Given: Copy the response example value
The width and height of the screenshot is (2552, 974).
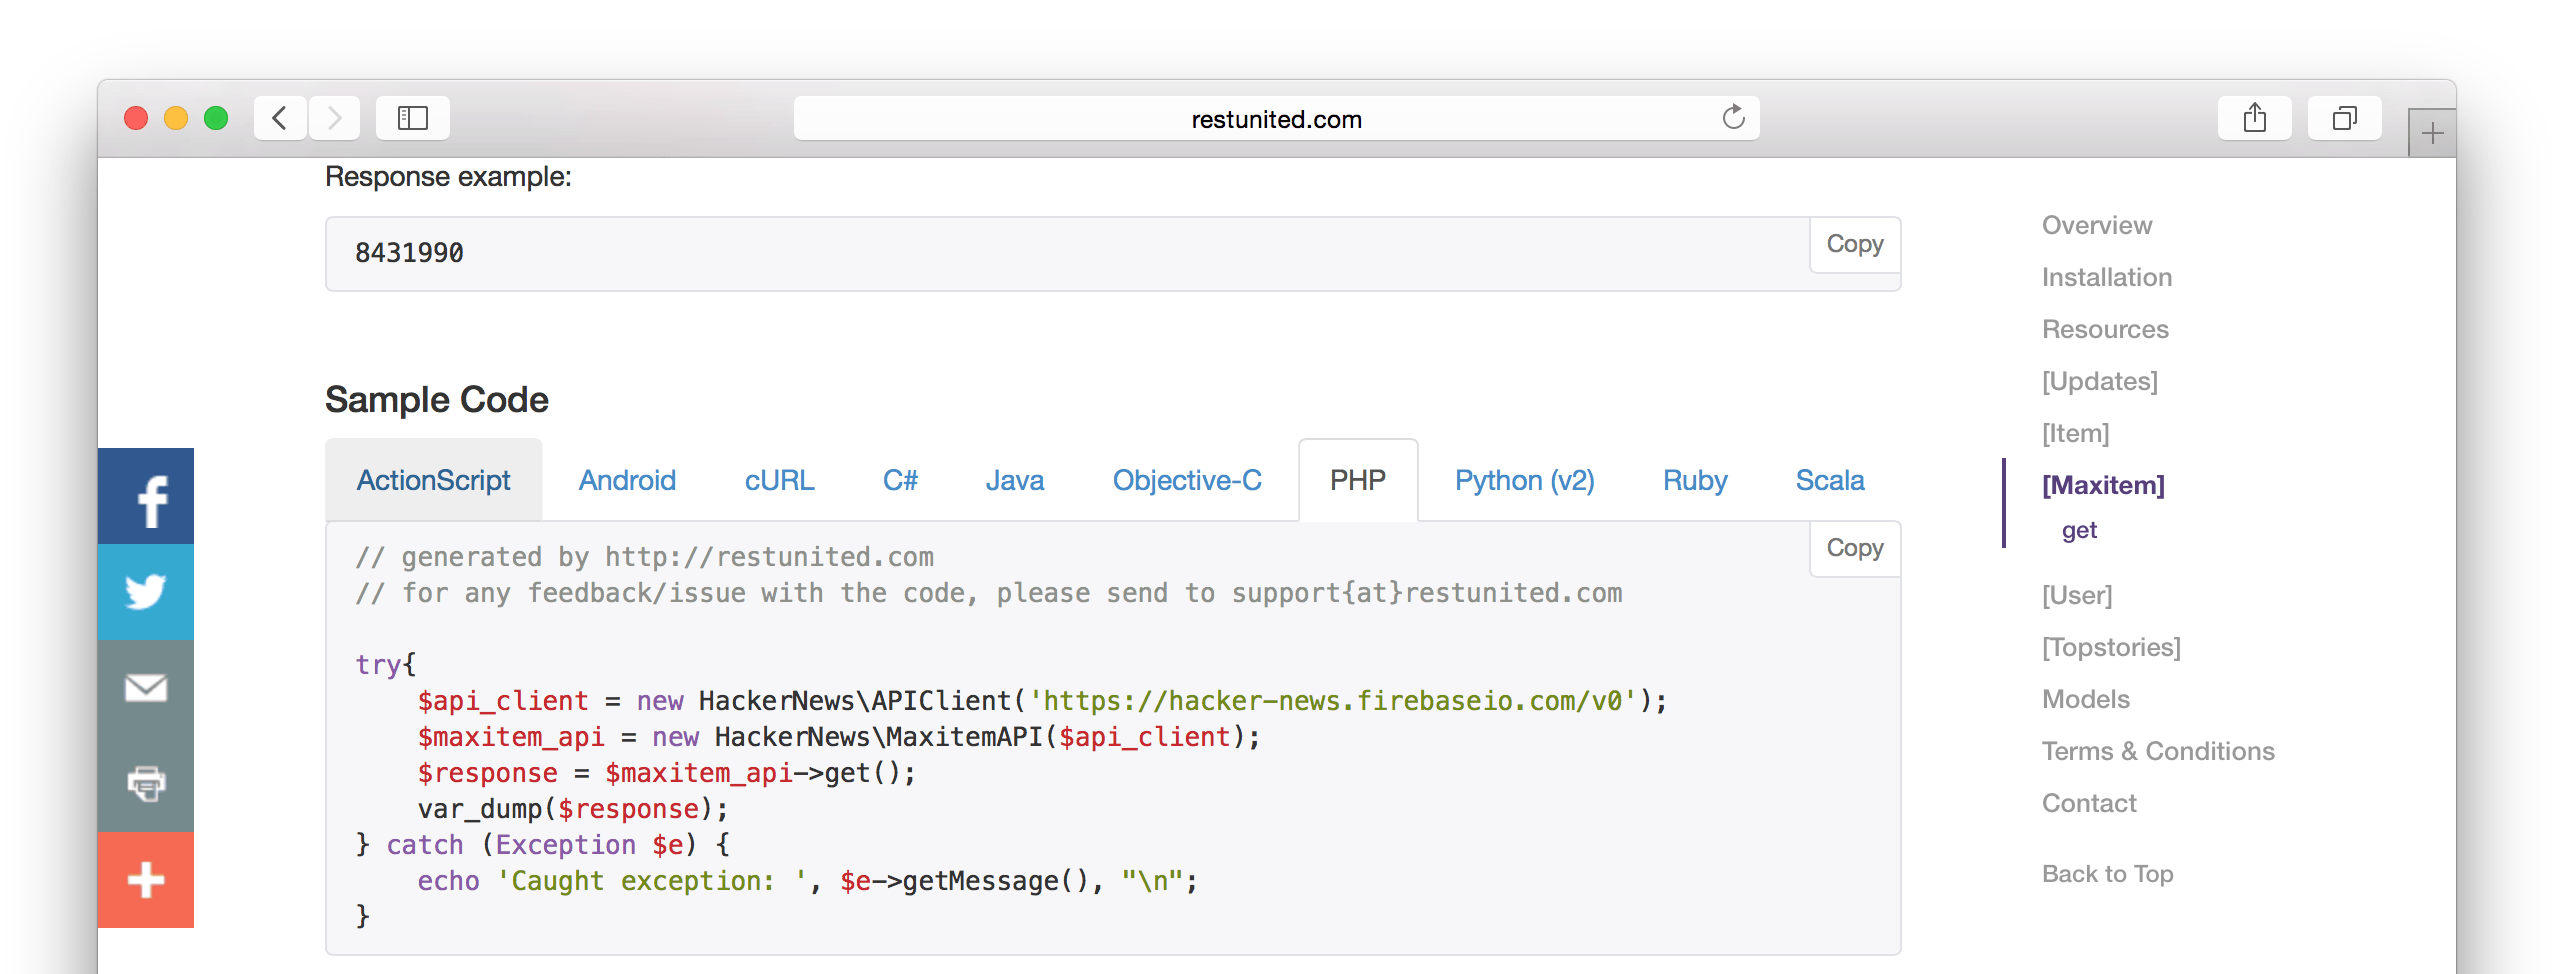Looking at the screenshot, I should point(1855,244).
